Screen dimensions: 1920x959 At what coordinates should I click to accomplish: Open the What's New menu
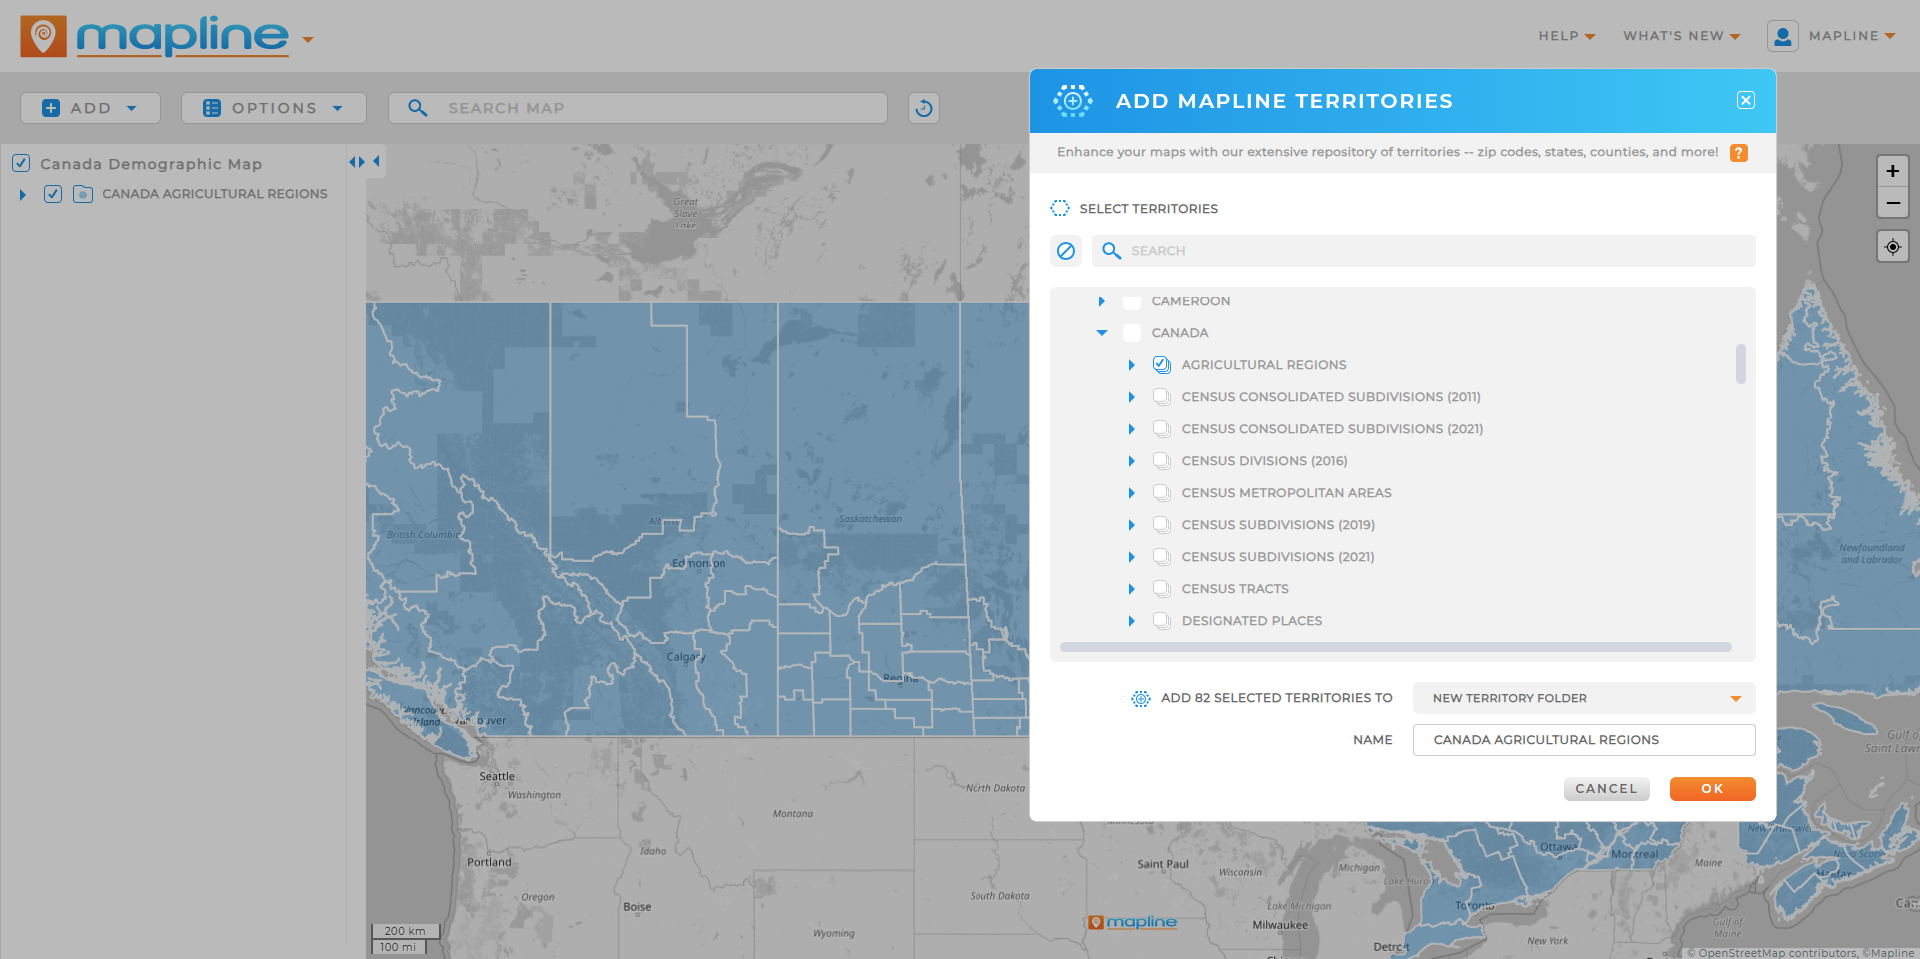click(x=1681, y=36)
